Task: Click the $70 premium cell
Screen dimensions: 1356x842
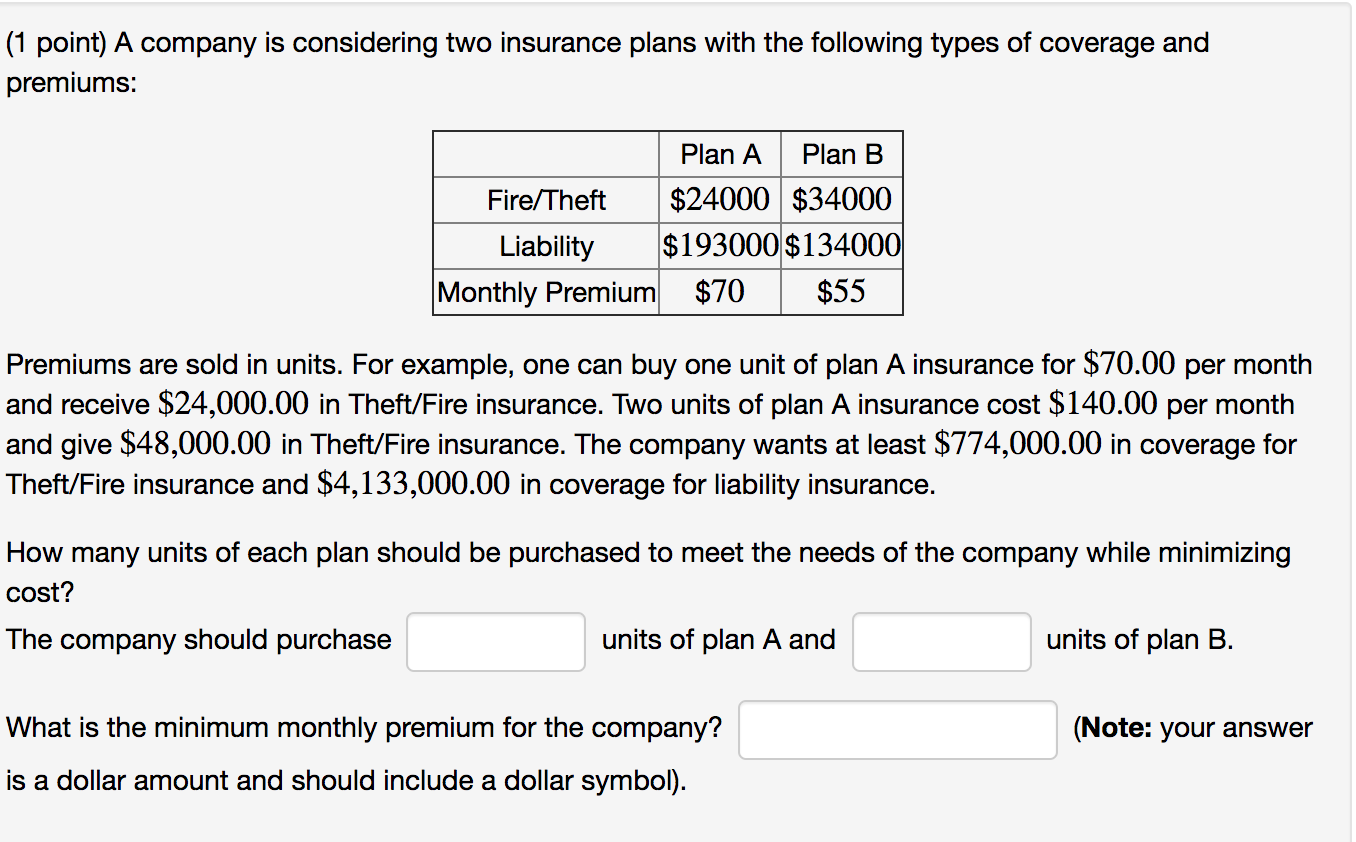Action: tap(720, 292)
